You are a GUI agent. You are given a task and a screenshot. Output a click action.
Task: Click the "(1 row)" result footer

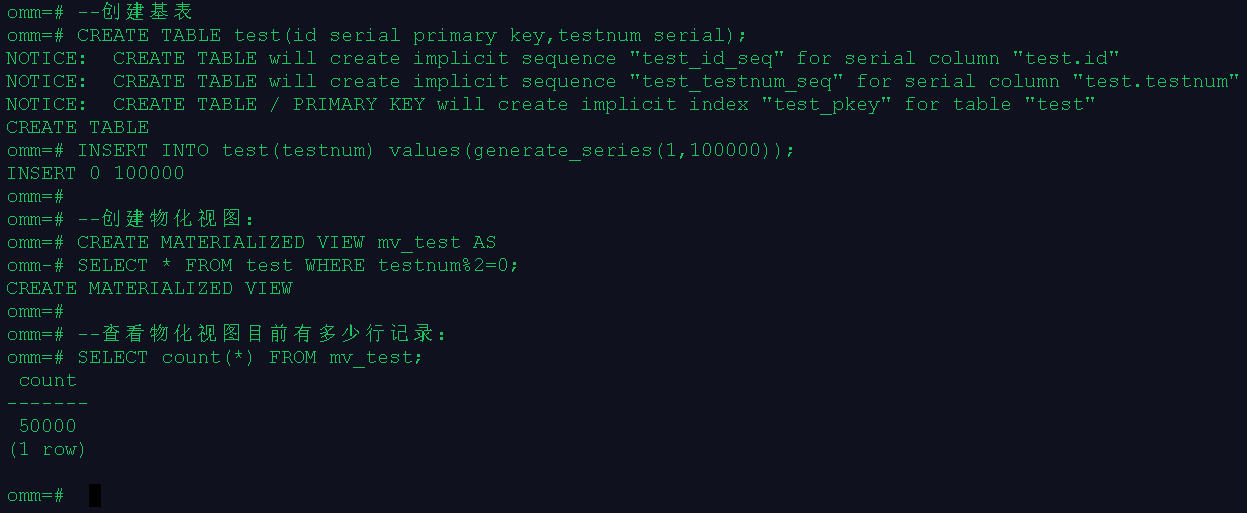click(x=47, y=449)
